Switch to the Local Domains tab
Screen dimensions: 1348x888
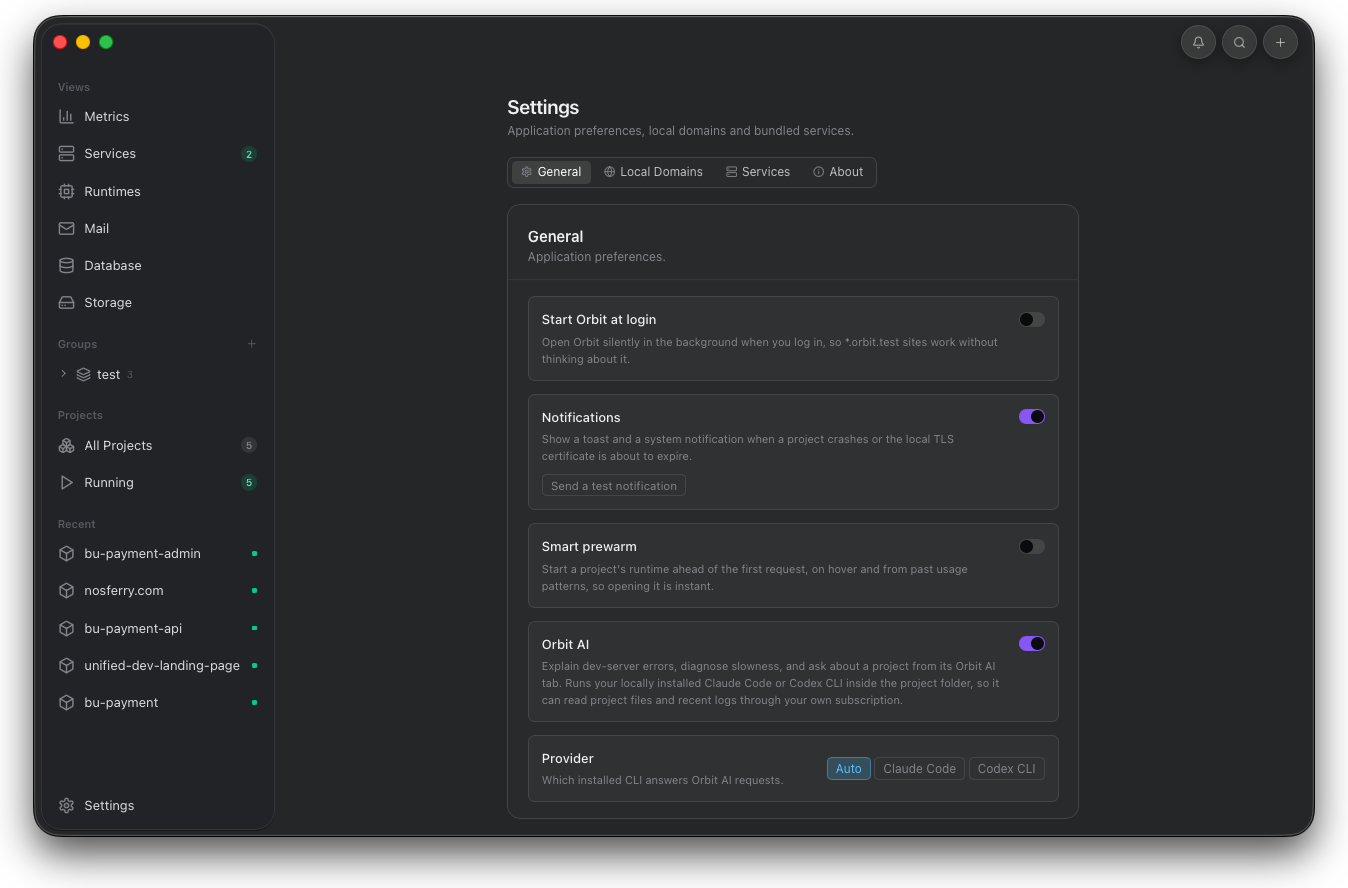[x=653, y=172]
